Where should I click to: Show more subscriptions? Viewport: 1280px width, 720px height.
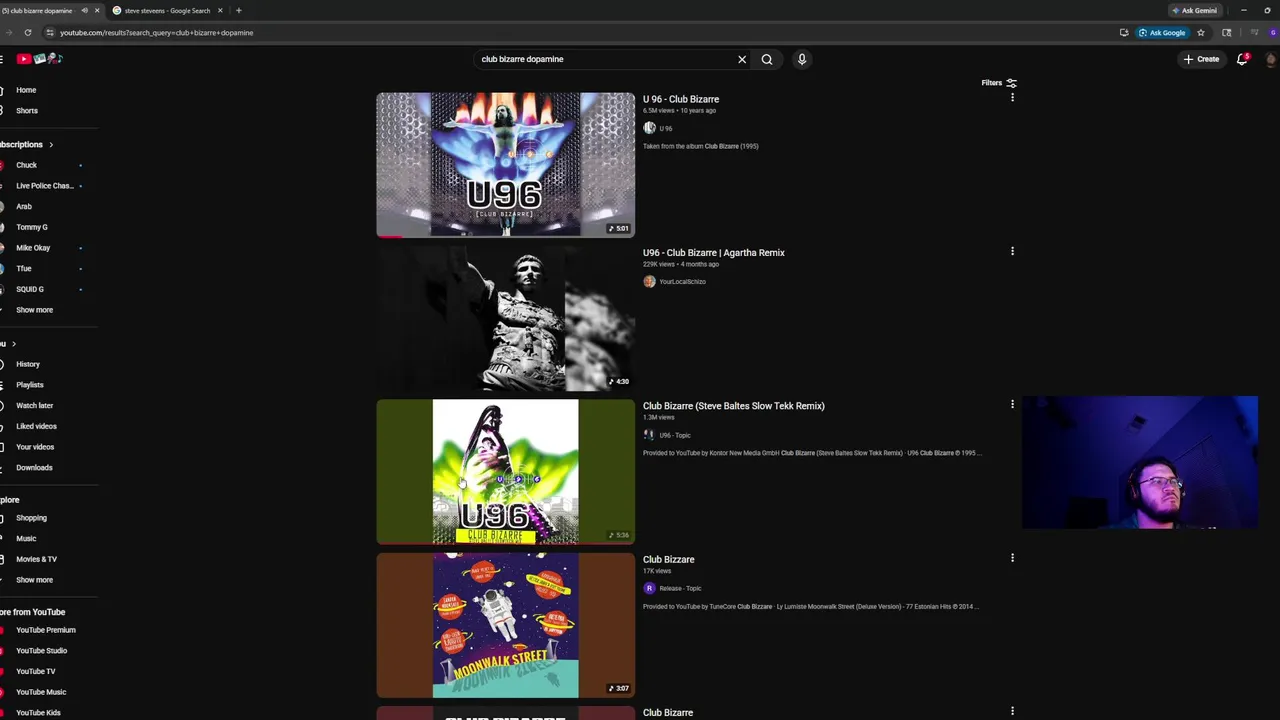click(x=34, y=310)
